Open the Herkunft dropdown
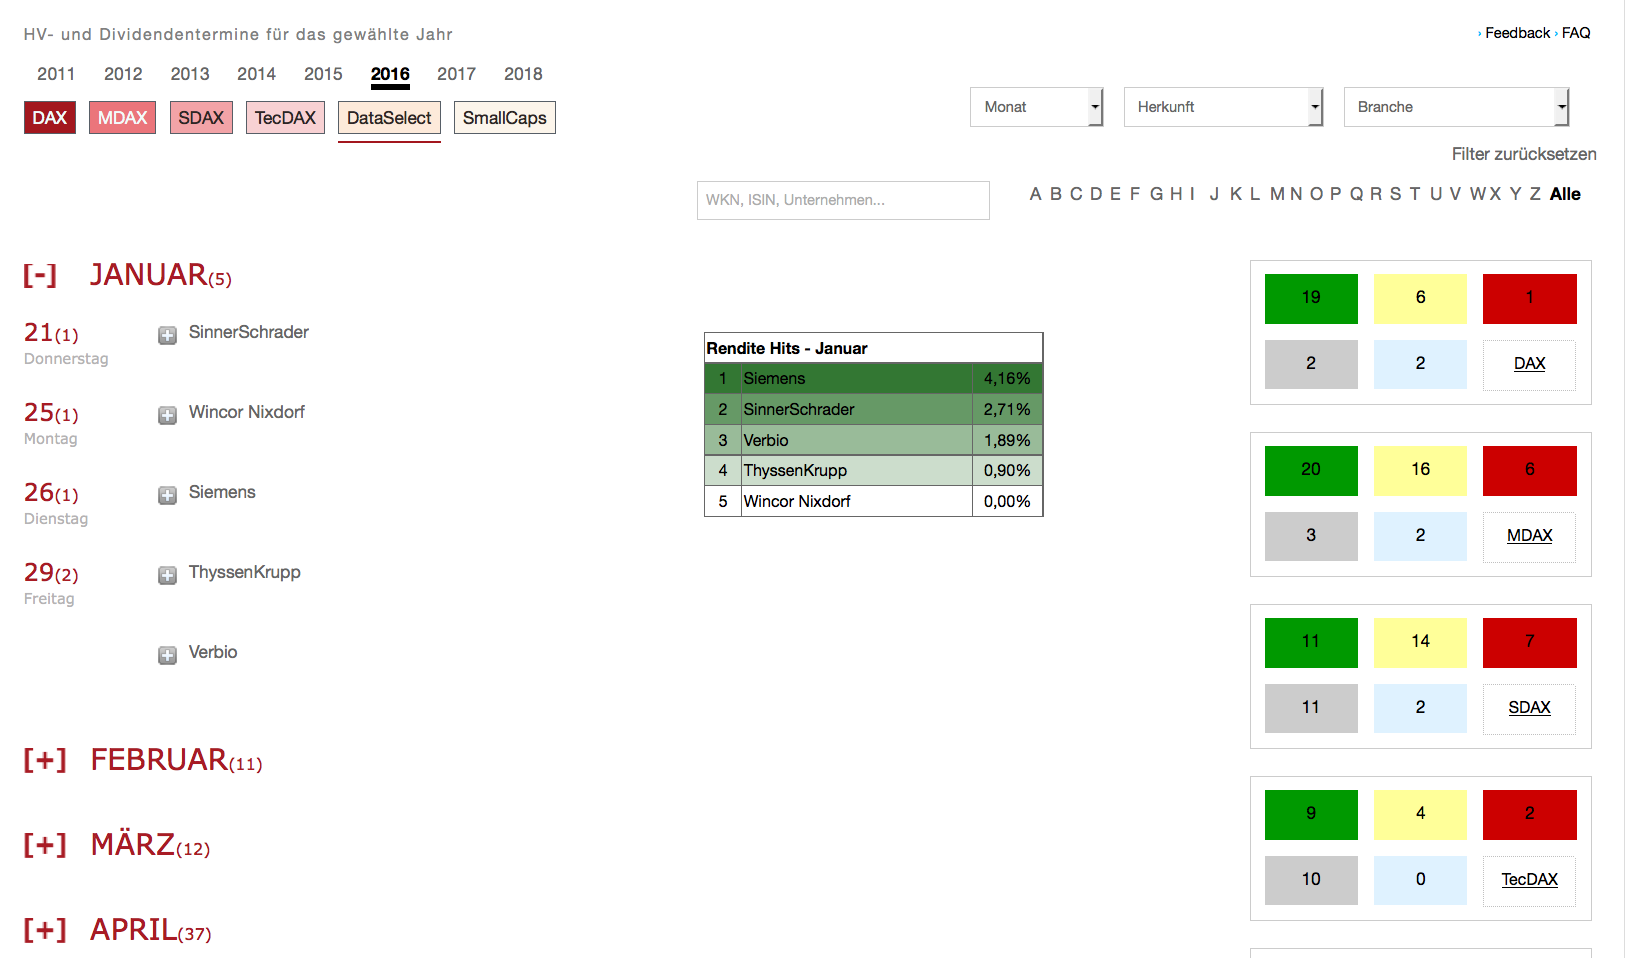The width and height of the screenshot is (1625, 958). point(1223,107)
